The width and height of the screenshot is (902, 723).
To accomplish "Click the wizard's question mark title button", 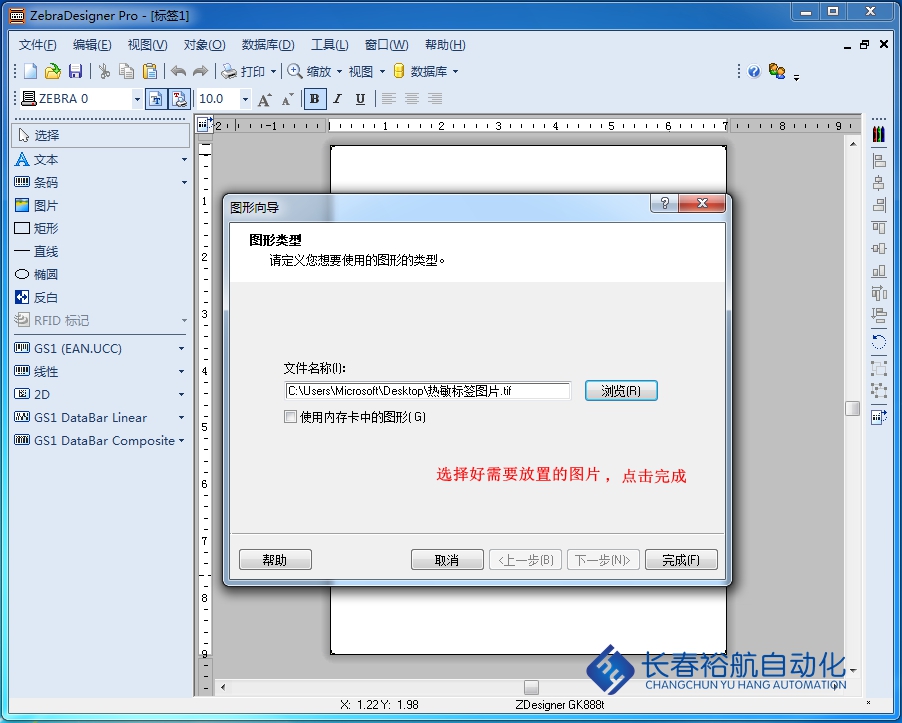I will 664,203.
